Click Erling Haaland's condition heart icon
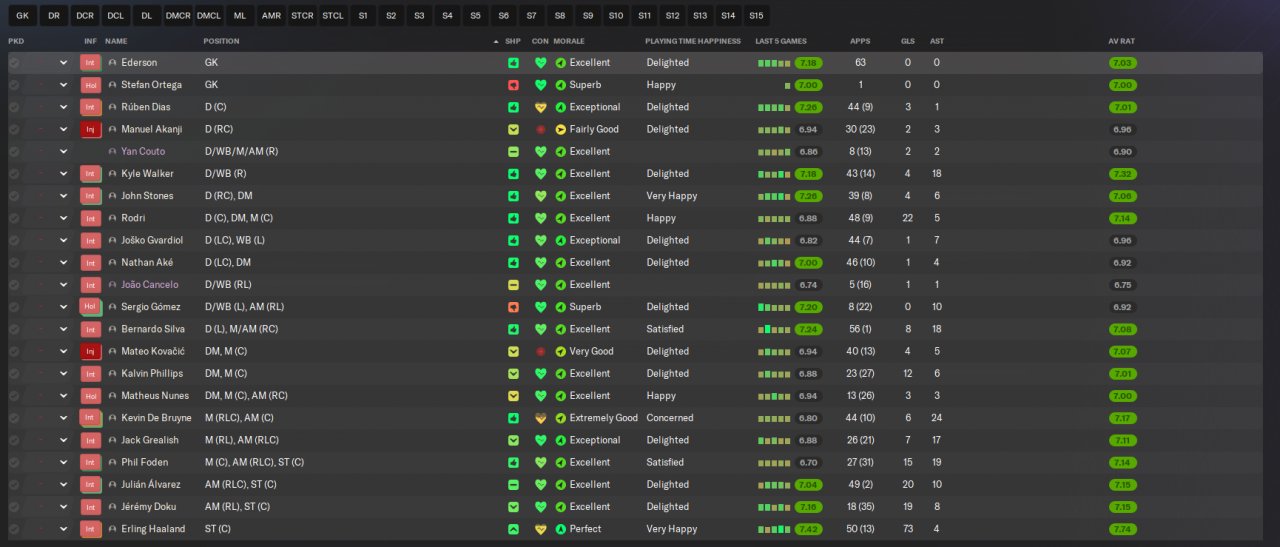 (x=541, y=529)
